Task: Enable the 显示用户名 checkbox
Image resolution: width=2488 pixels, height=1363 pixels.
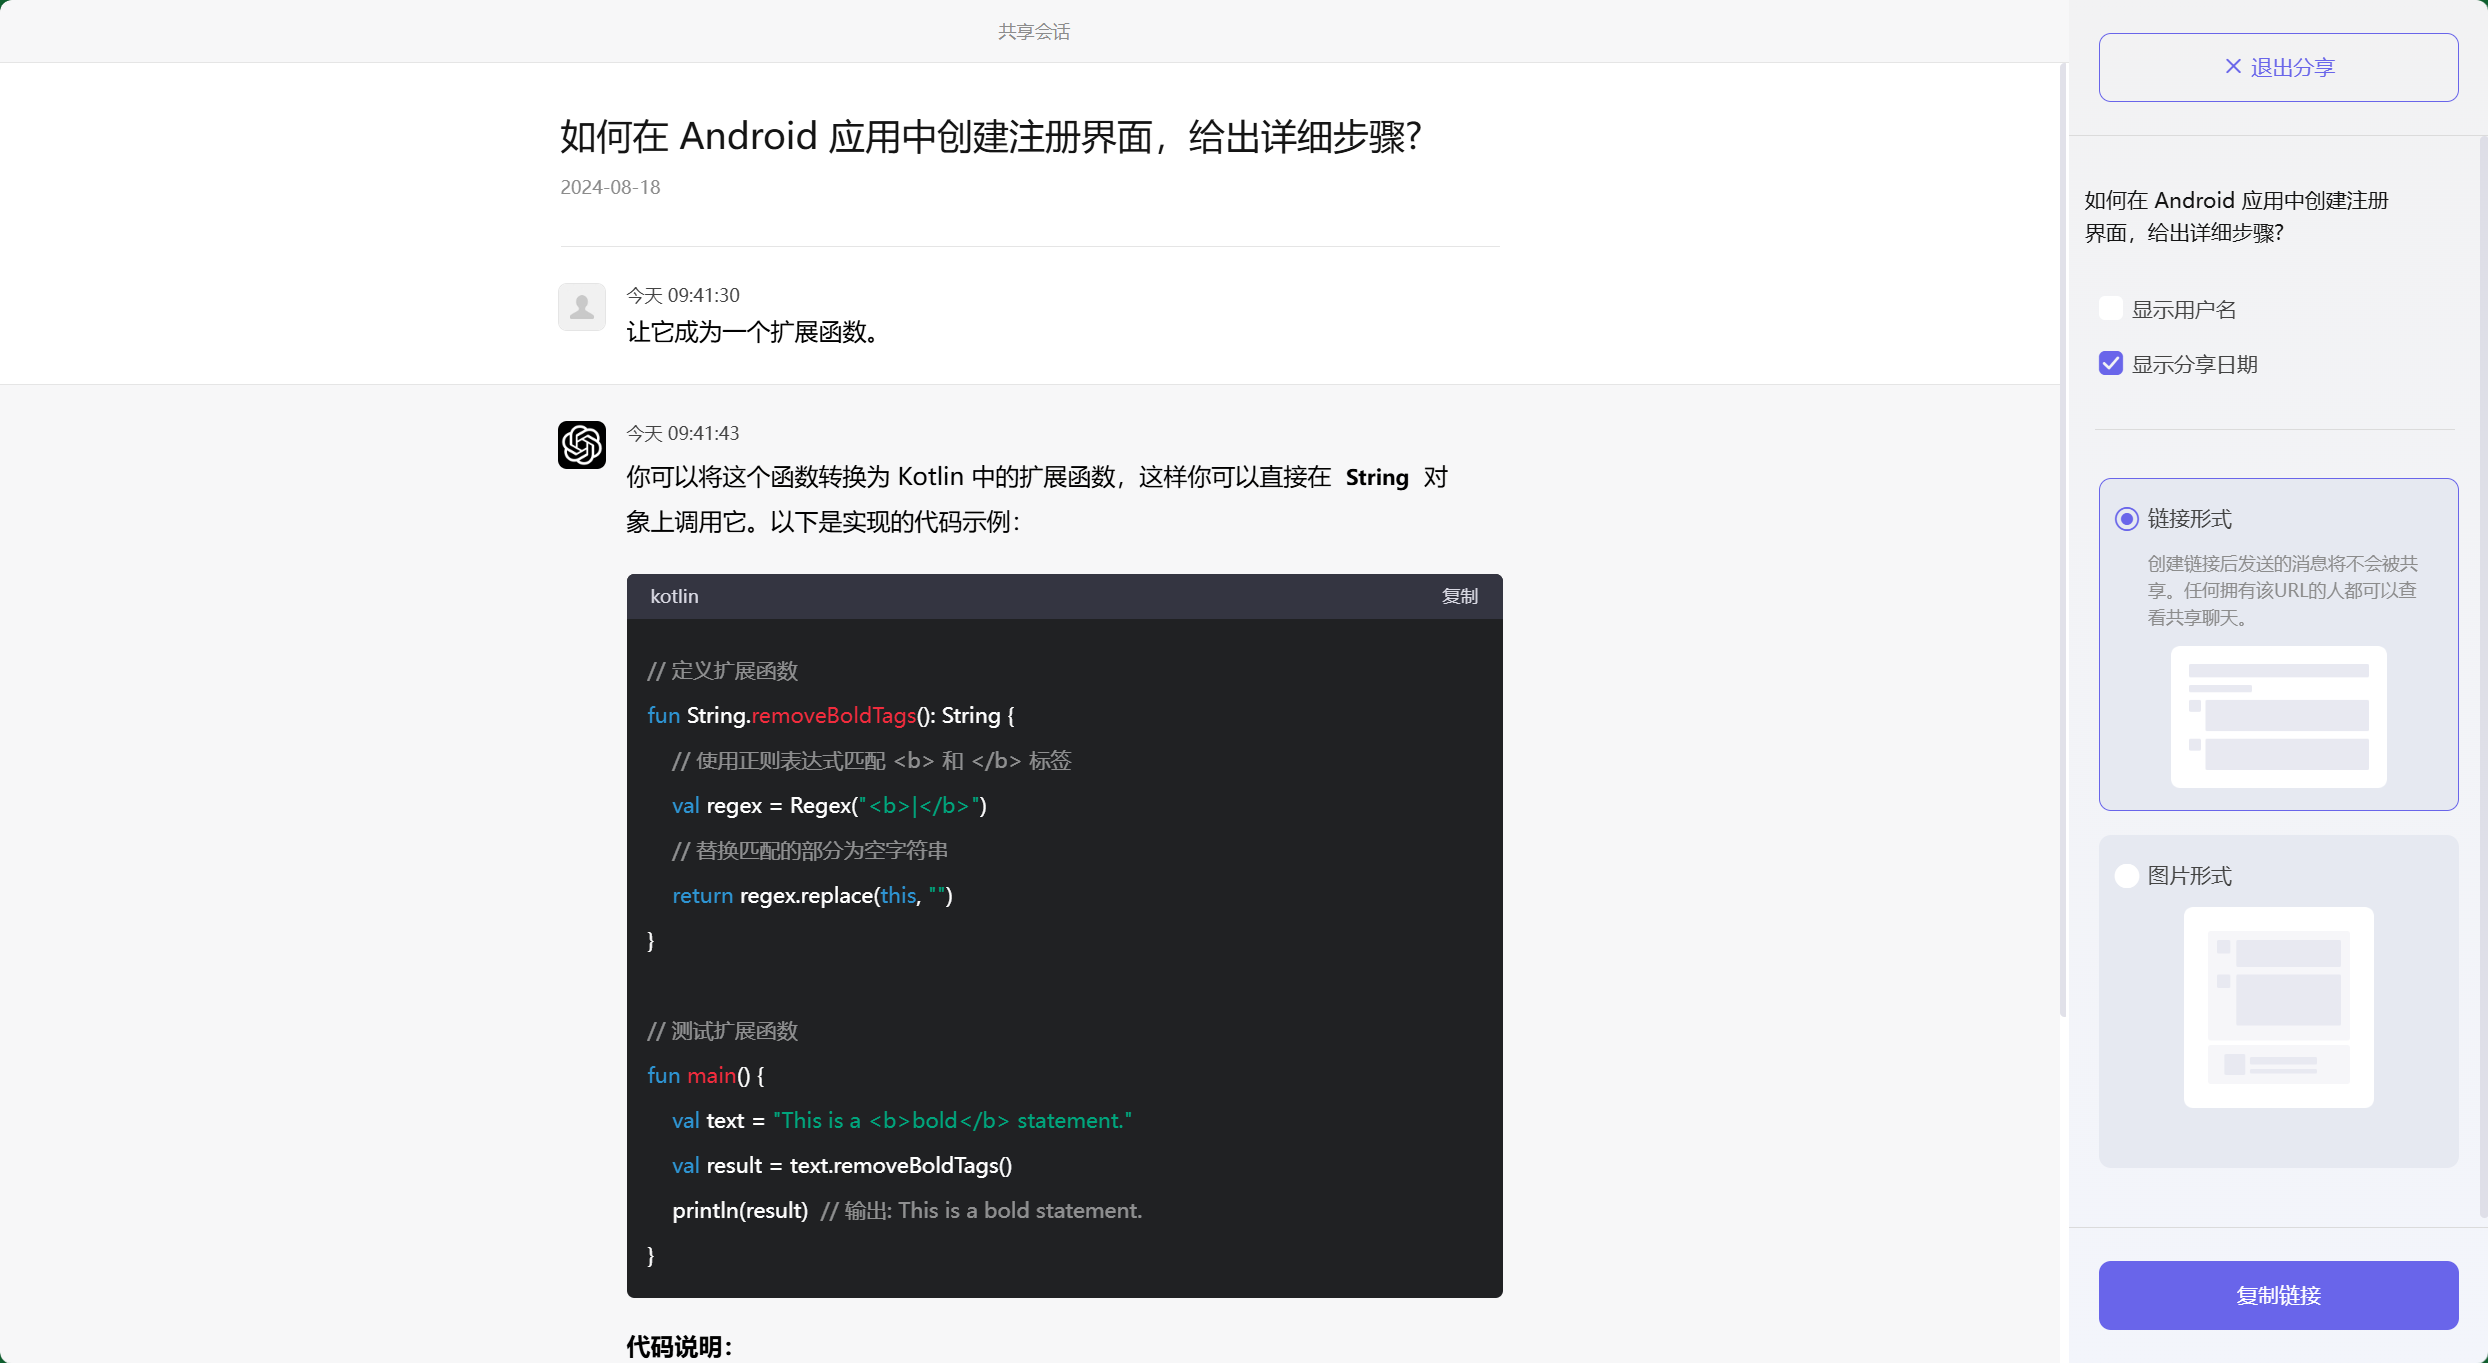Action: click(x=2110, y=308)
